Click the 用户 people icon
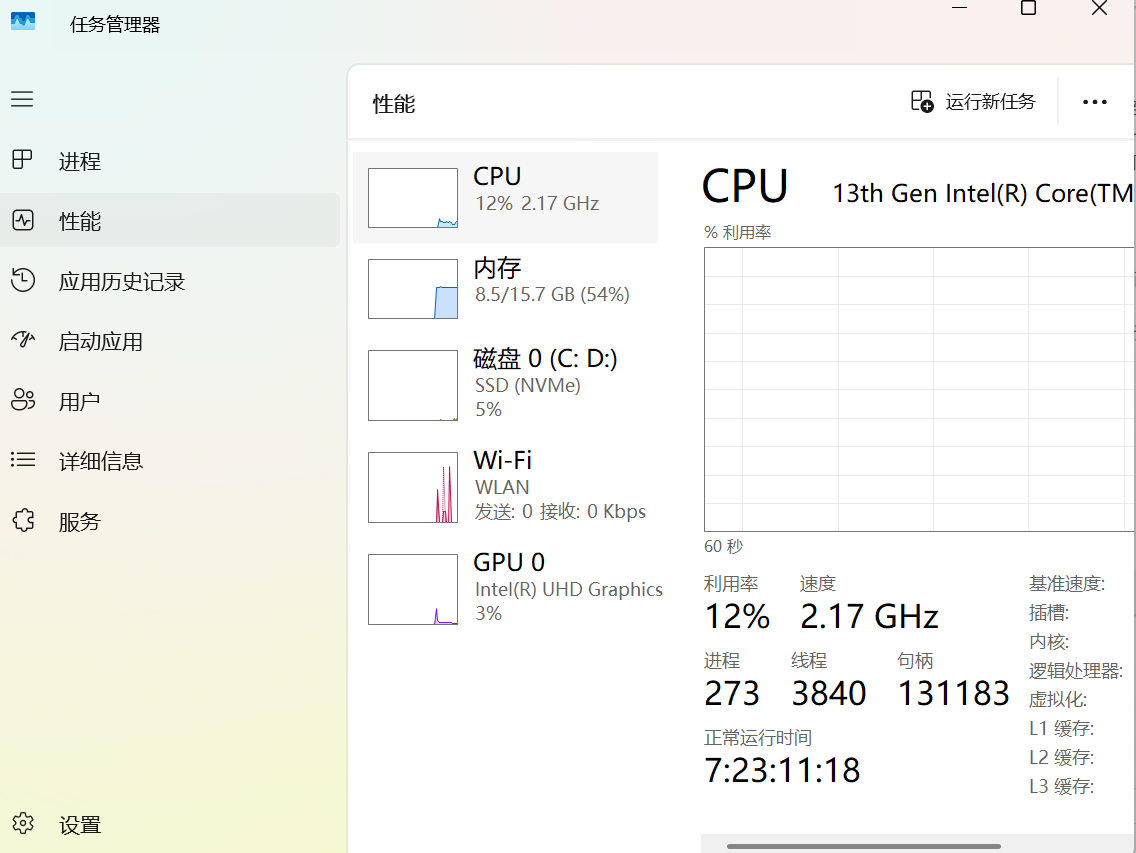This screenshot has width=1136, height=853. point(22,399)
